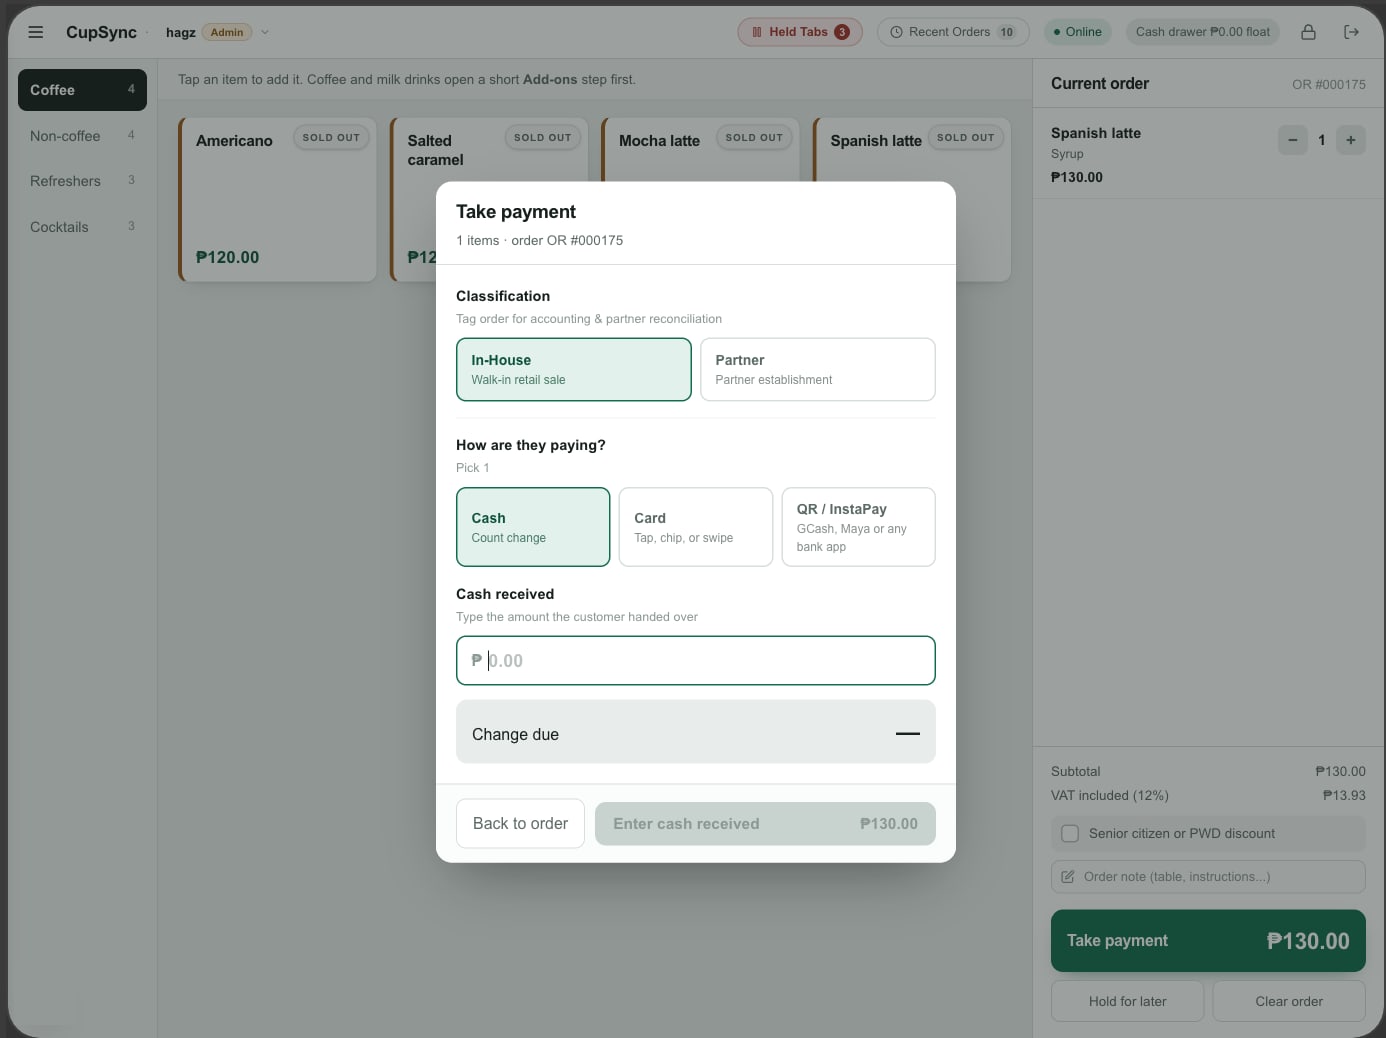Switch to Refreshers category
Image resolution: width=1386 pixels, height=1038 pixels.
[82, 181]
